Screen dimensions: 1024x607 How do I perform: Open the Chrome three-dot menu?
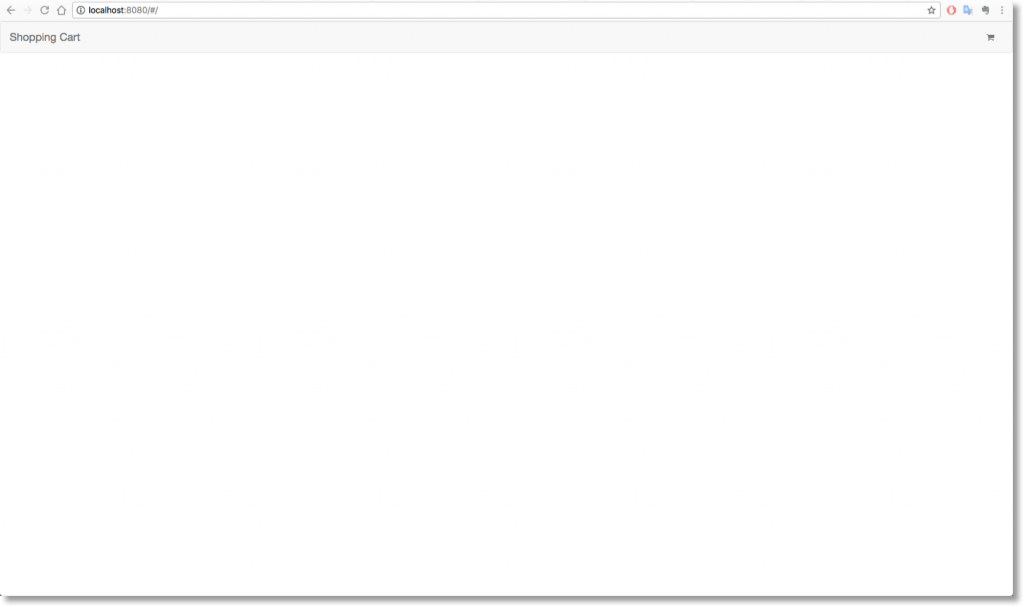tap(1002, 10)
